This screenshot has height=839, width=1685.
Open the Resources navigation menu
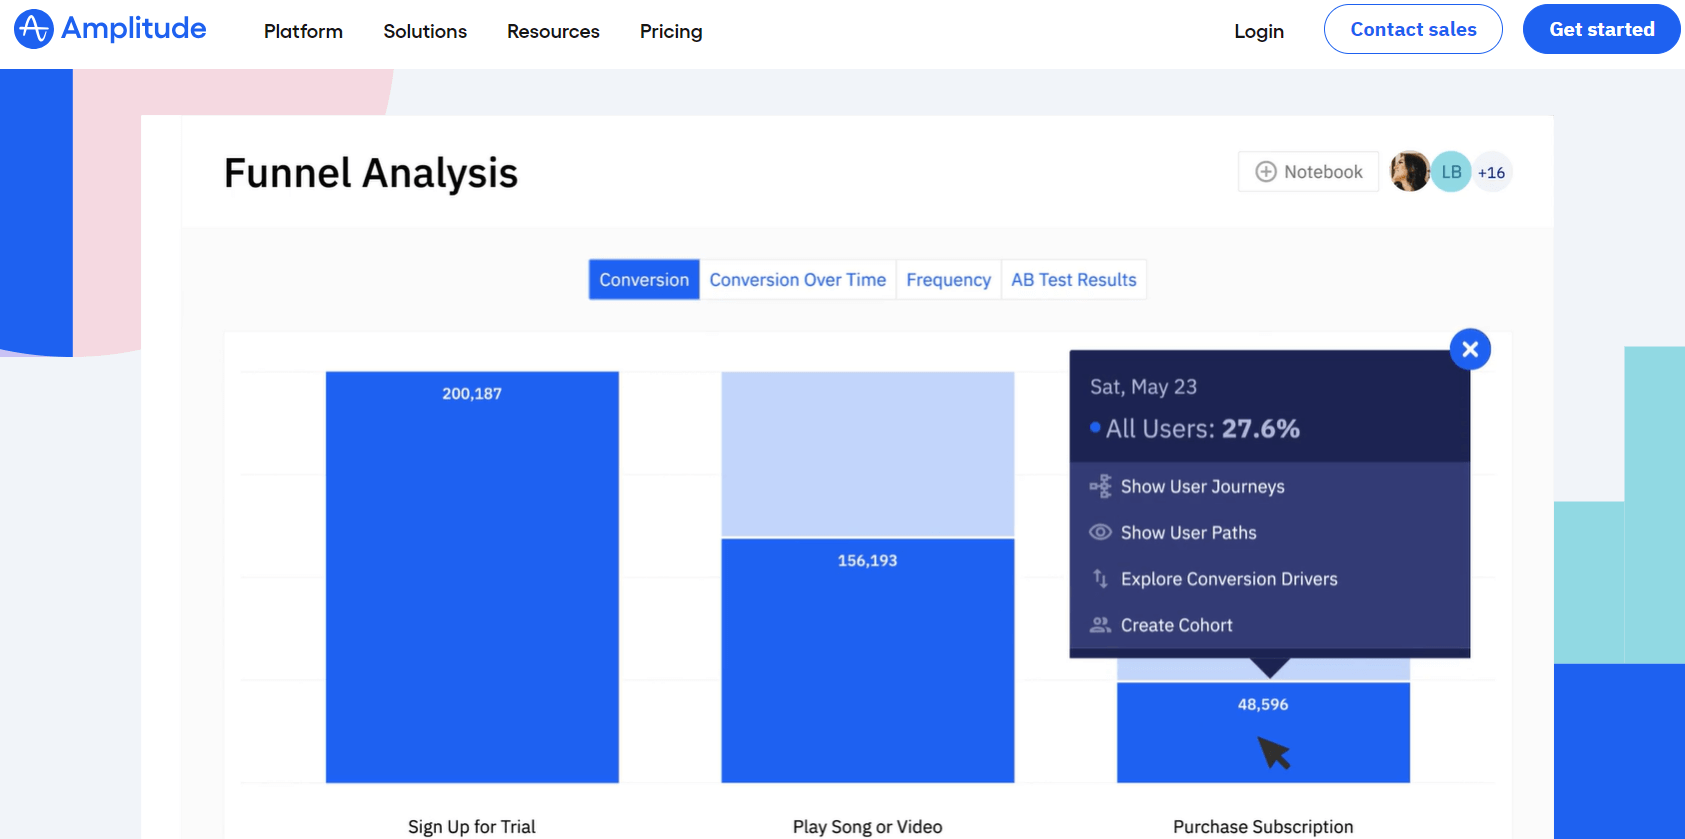[553, 31]
